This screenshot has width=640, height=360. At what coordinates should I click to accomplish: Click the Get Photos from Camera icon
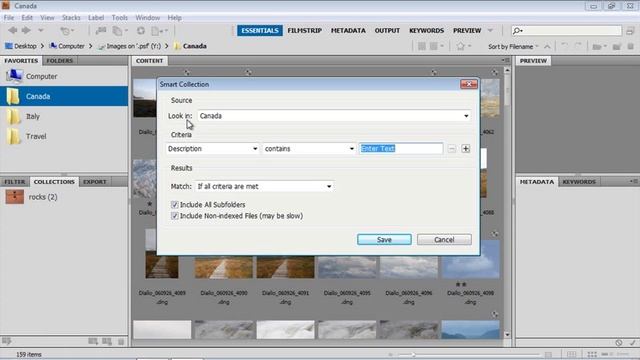coord(100,31)
